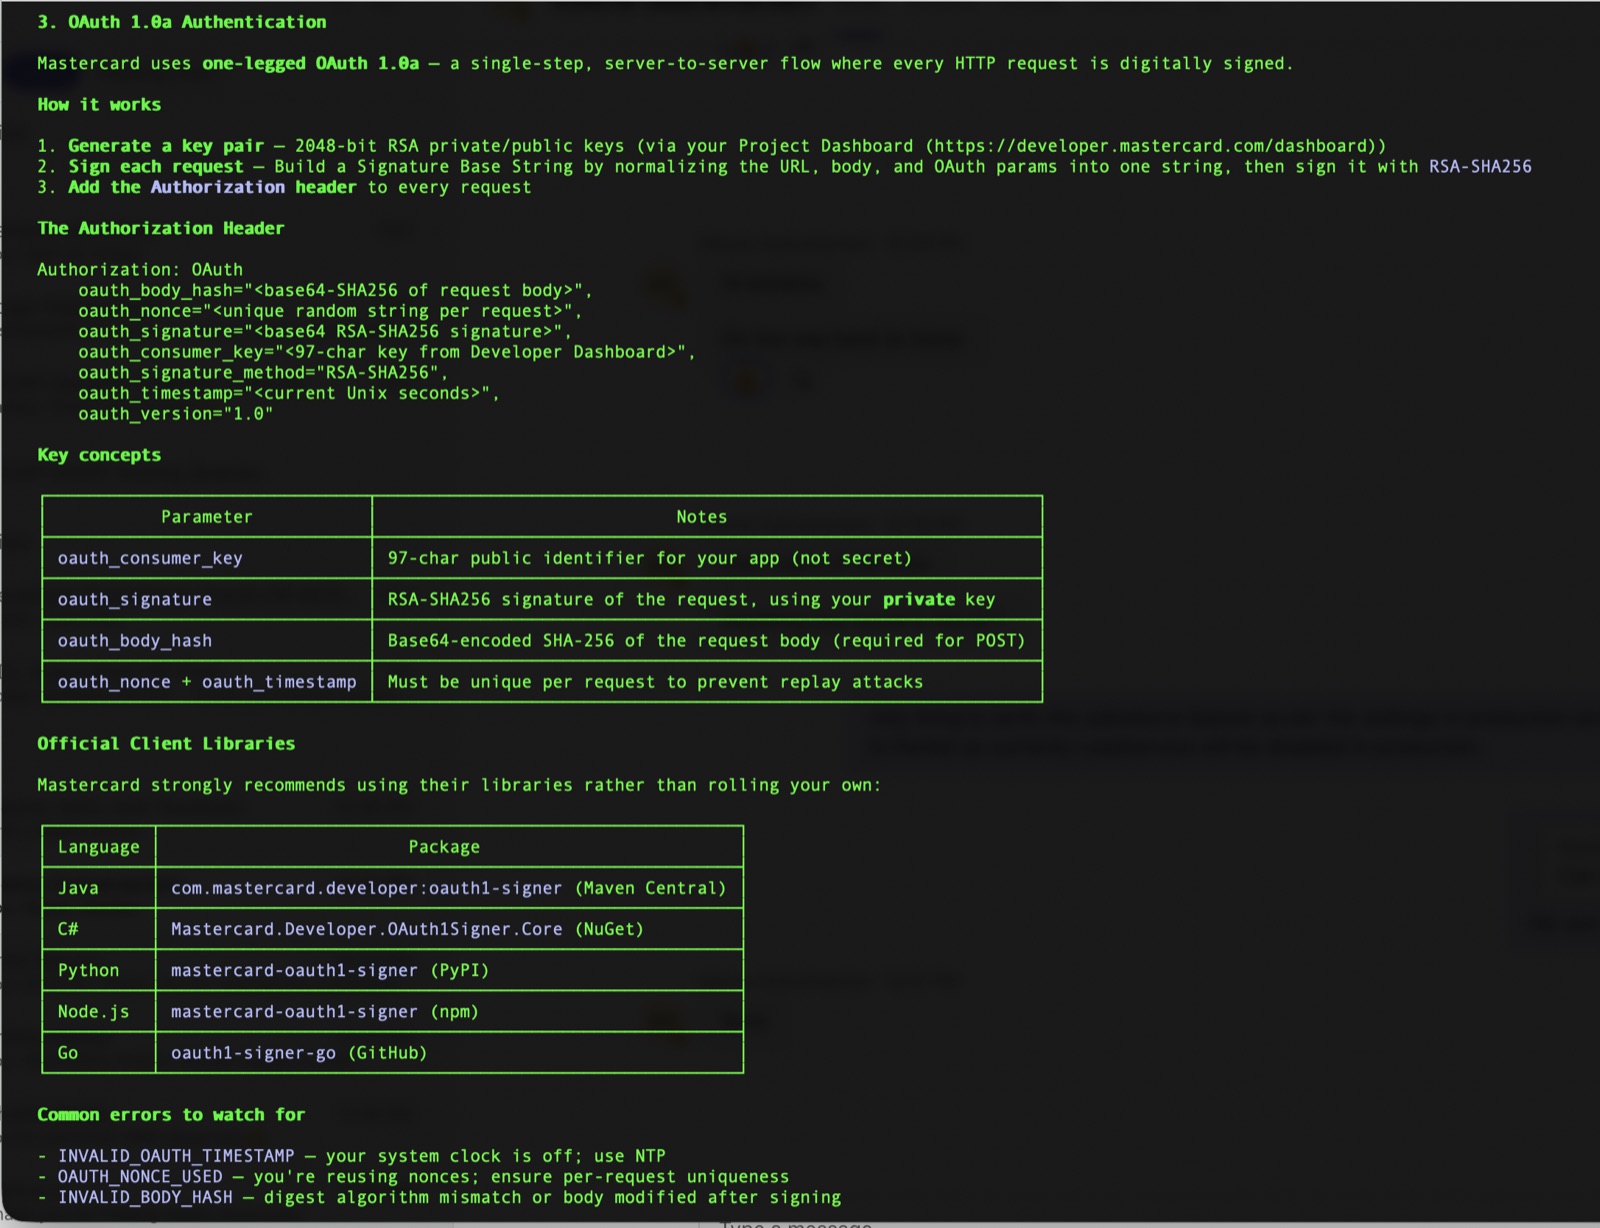Click the 'Authorization: OAuth' line
The height and width of the screenshot is (1228, 1600).
140,270
